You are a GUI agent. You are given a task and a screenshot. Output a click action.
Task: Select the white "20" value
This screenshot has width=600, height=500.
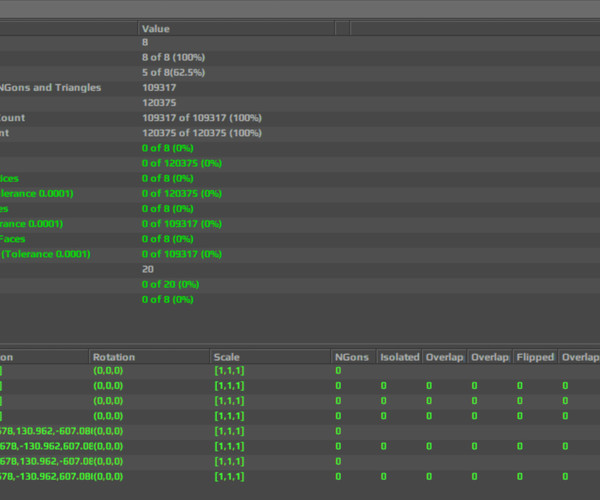coord(148,269)
